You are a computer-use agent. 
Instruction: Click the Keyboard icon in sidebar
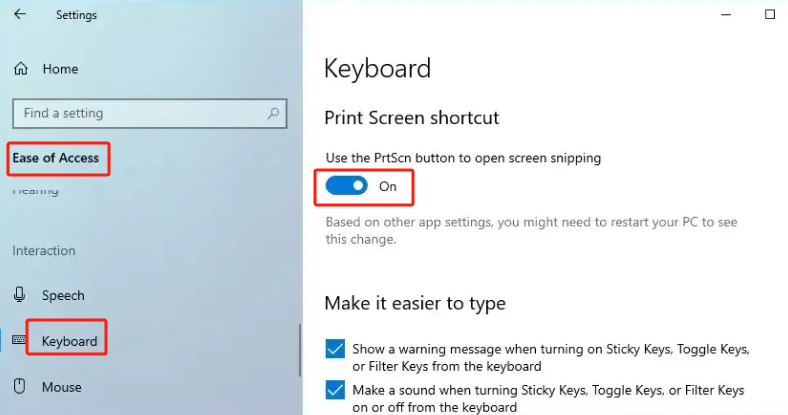point(19,341)
